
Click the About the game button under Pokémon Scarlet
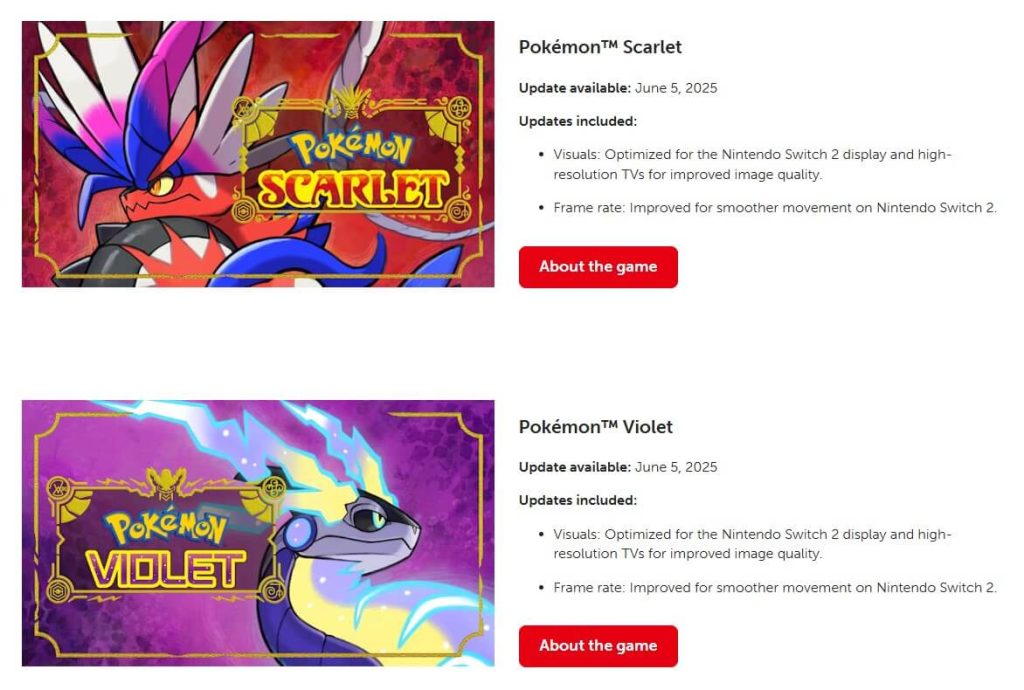[598, 267]
